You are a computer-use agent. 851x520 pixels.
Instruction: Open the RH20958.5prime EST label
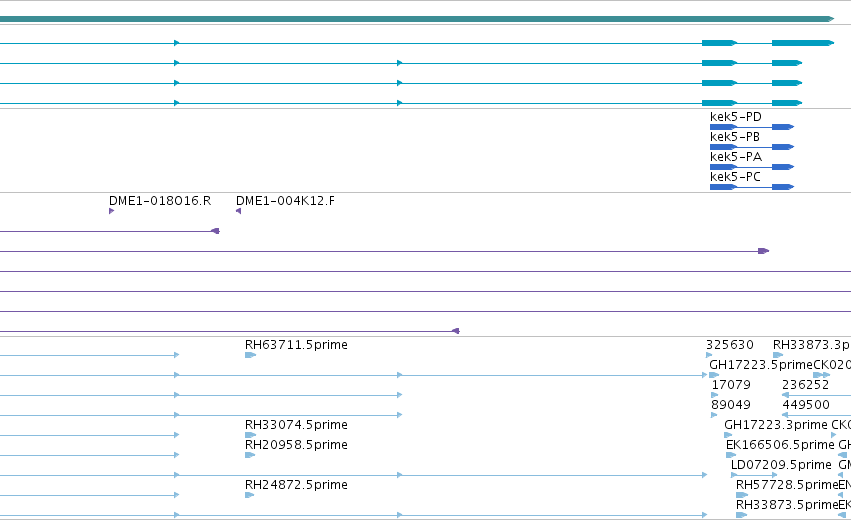(x=296, y=445)
